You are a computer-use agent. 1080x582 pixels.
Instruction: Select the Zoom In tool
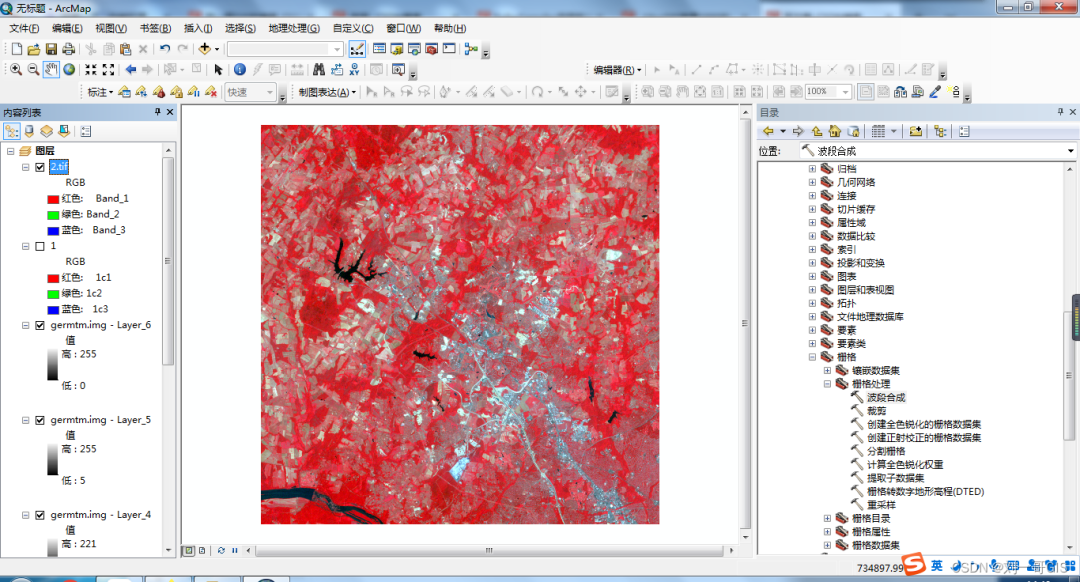pyautogui.click(x=16, y=70)
